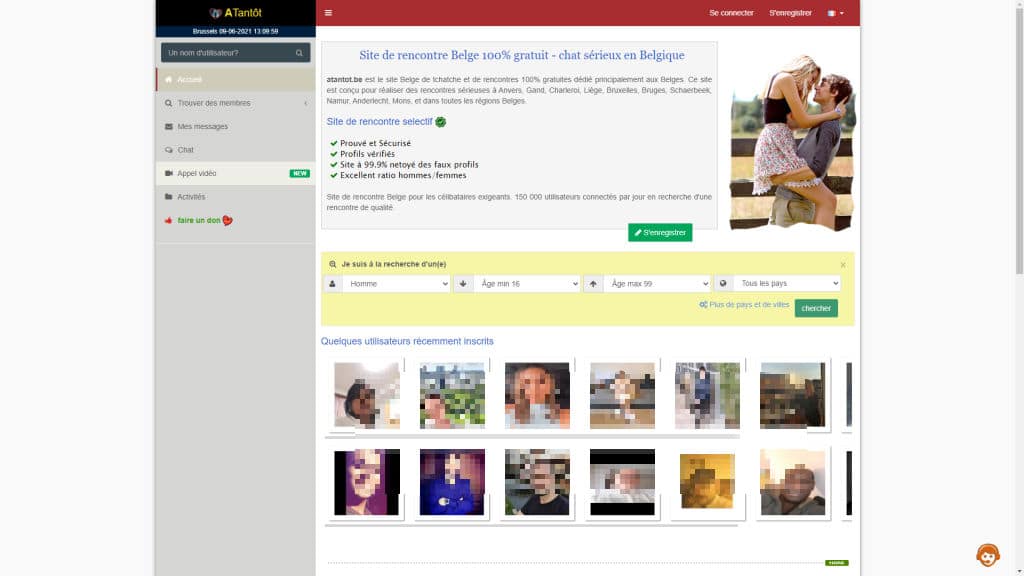Viewport: 1024px width, 576px height.
Task: Open the Activités menu item
Action: [235, 197]
